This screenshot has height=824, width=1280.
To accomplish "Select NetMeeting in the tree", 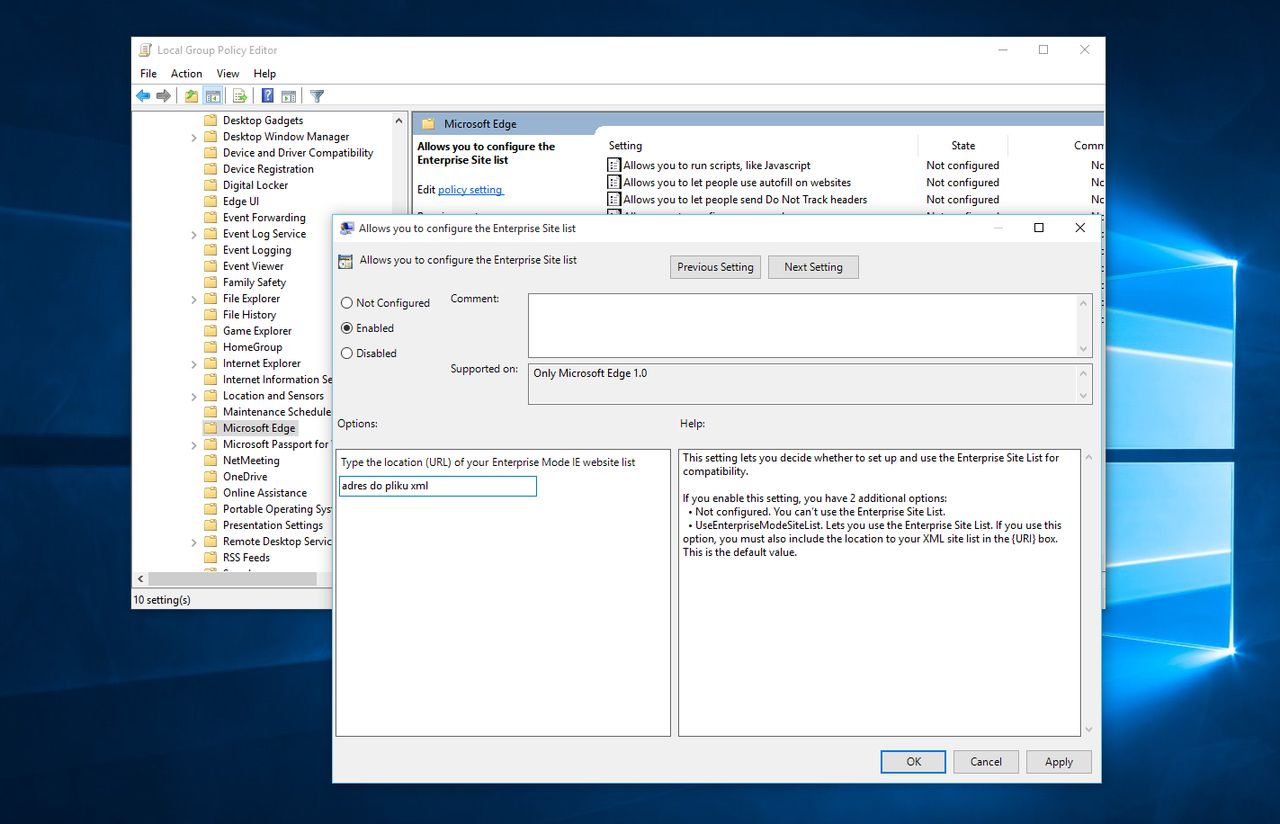I will coord(251,461).
